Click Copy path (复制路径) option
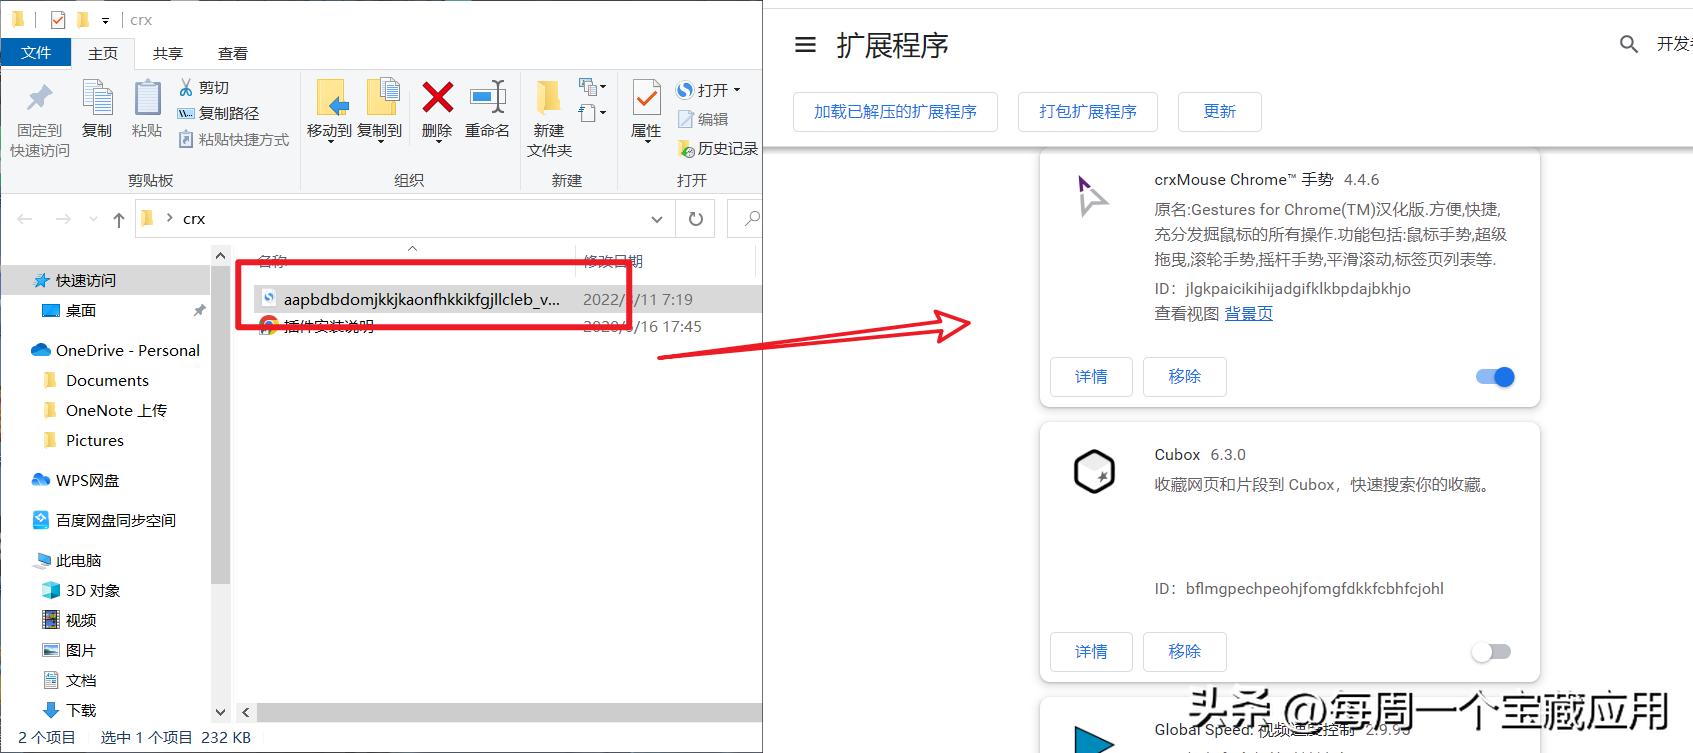This screenshot has height=753, width=1693. (218, 113)
